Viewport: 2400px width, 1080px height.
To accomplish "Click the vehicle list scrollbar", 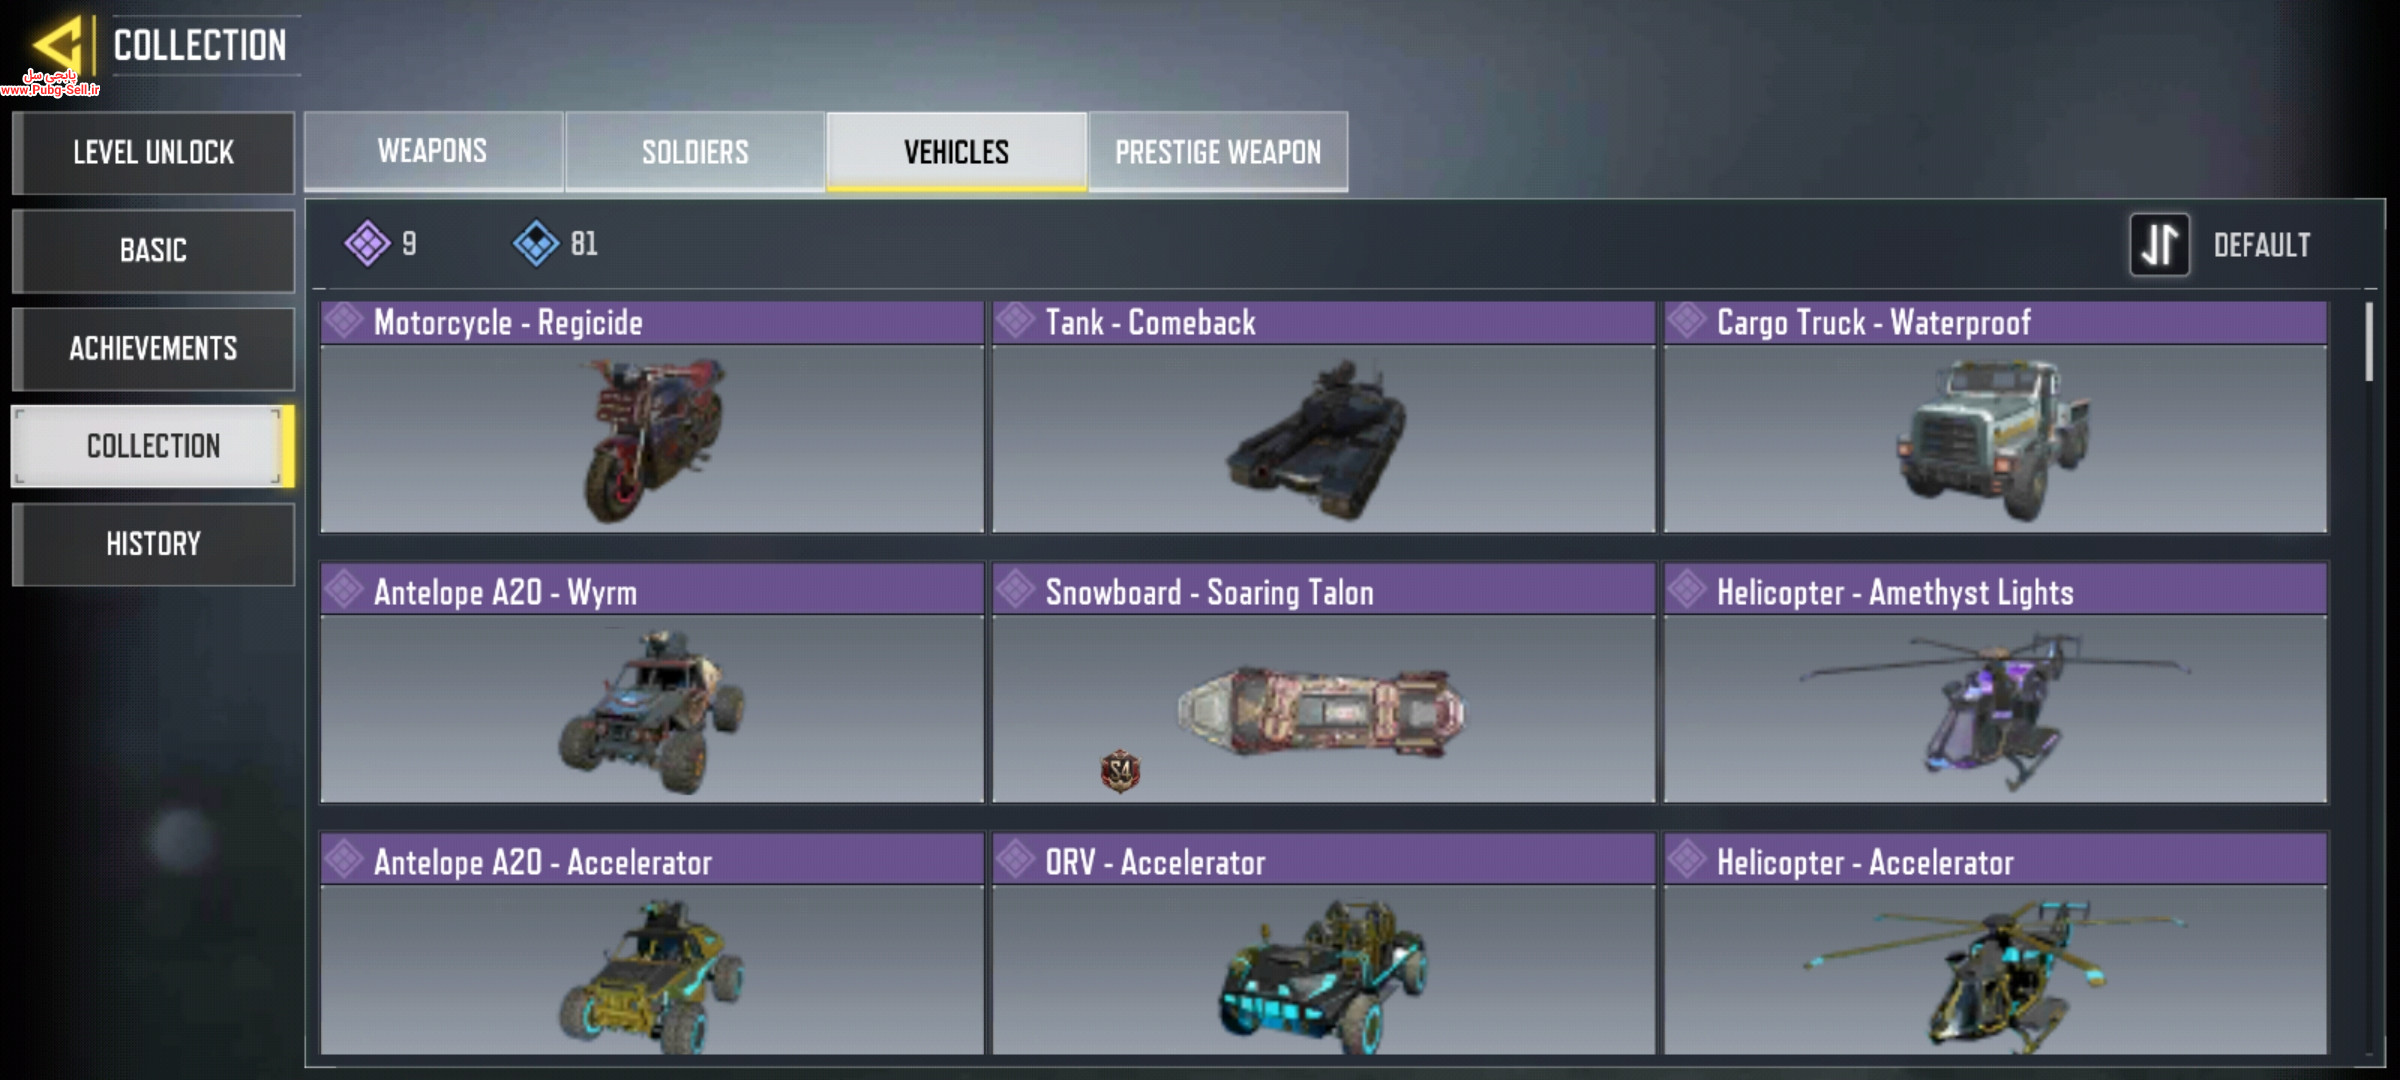I will (x=2368, y=342).
